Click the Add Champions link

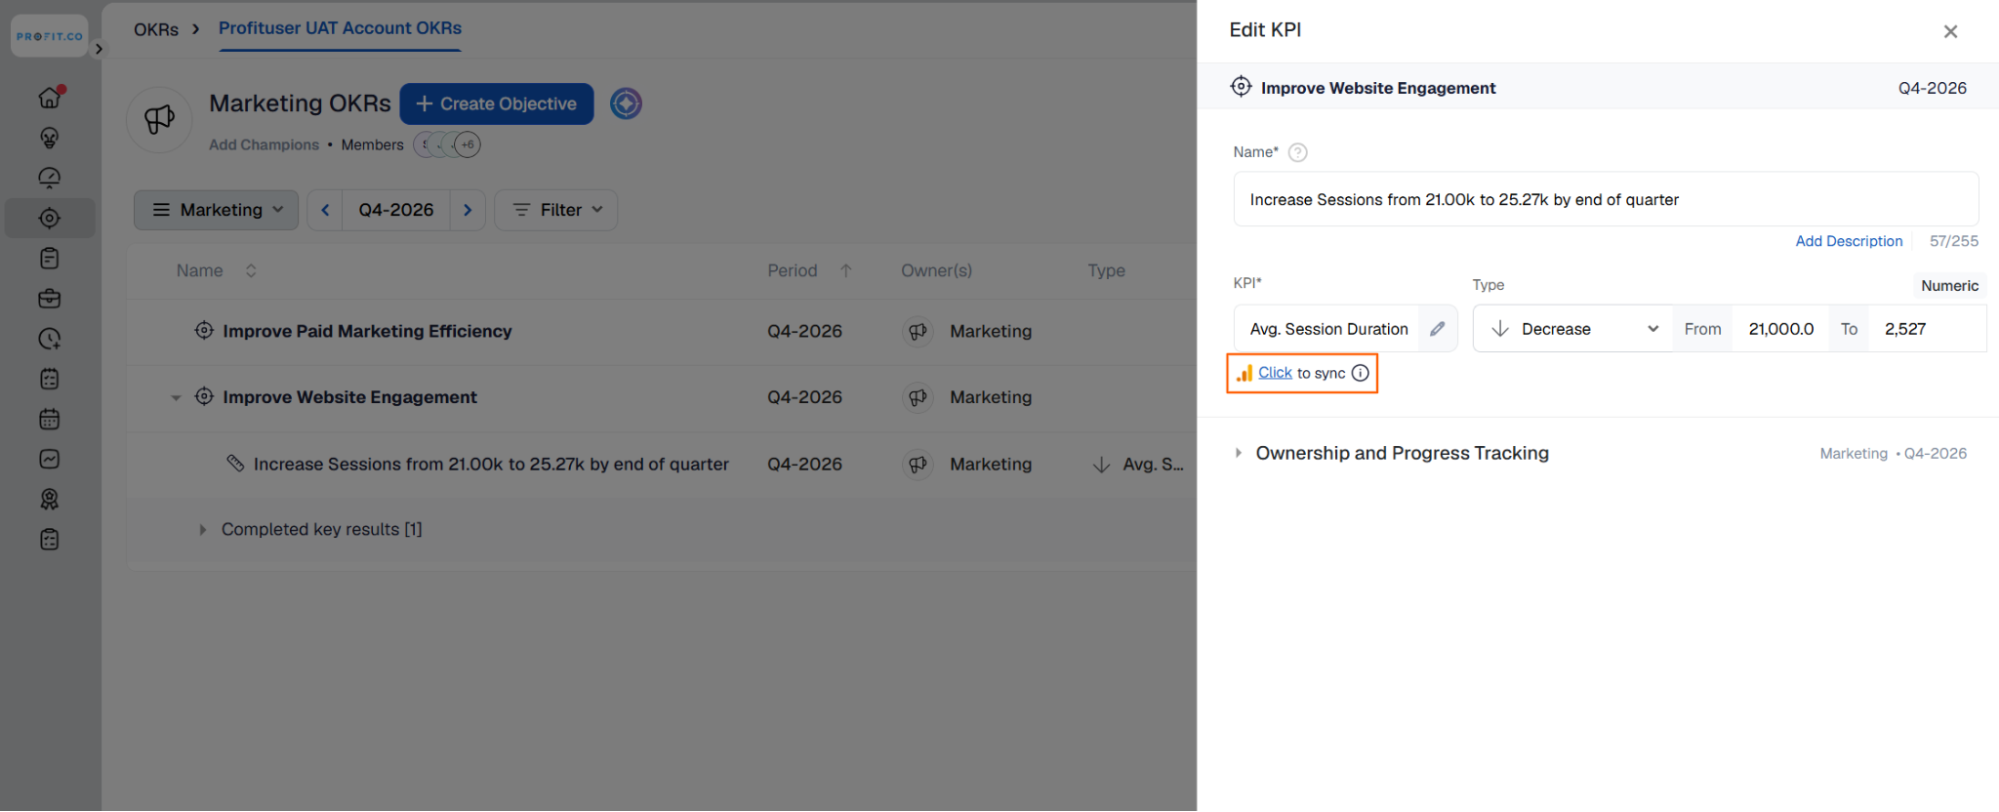click(264, 145)
